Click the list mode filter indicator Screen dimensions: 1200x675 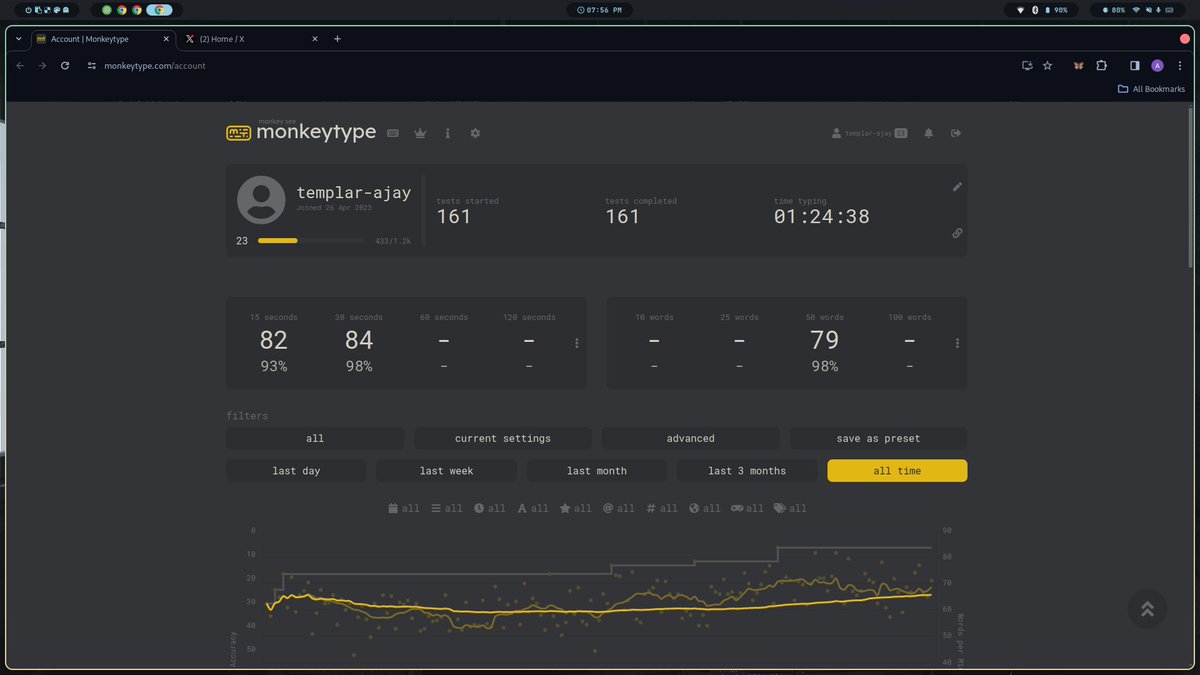(x=447, y=508)
